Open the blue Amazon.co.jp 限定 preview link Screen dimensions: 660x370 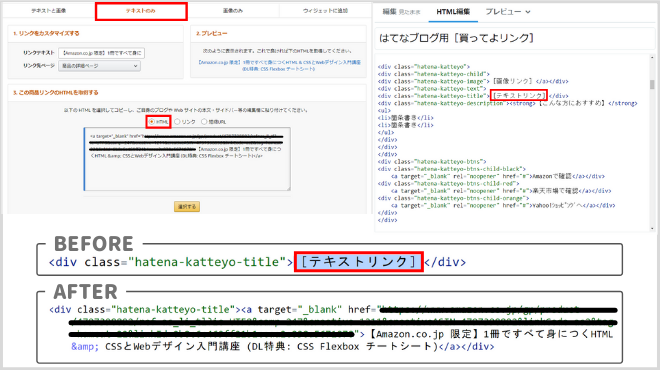coord(279,65)
